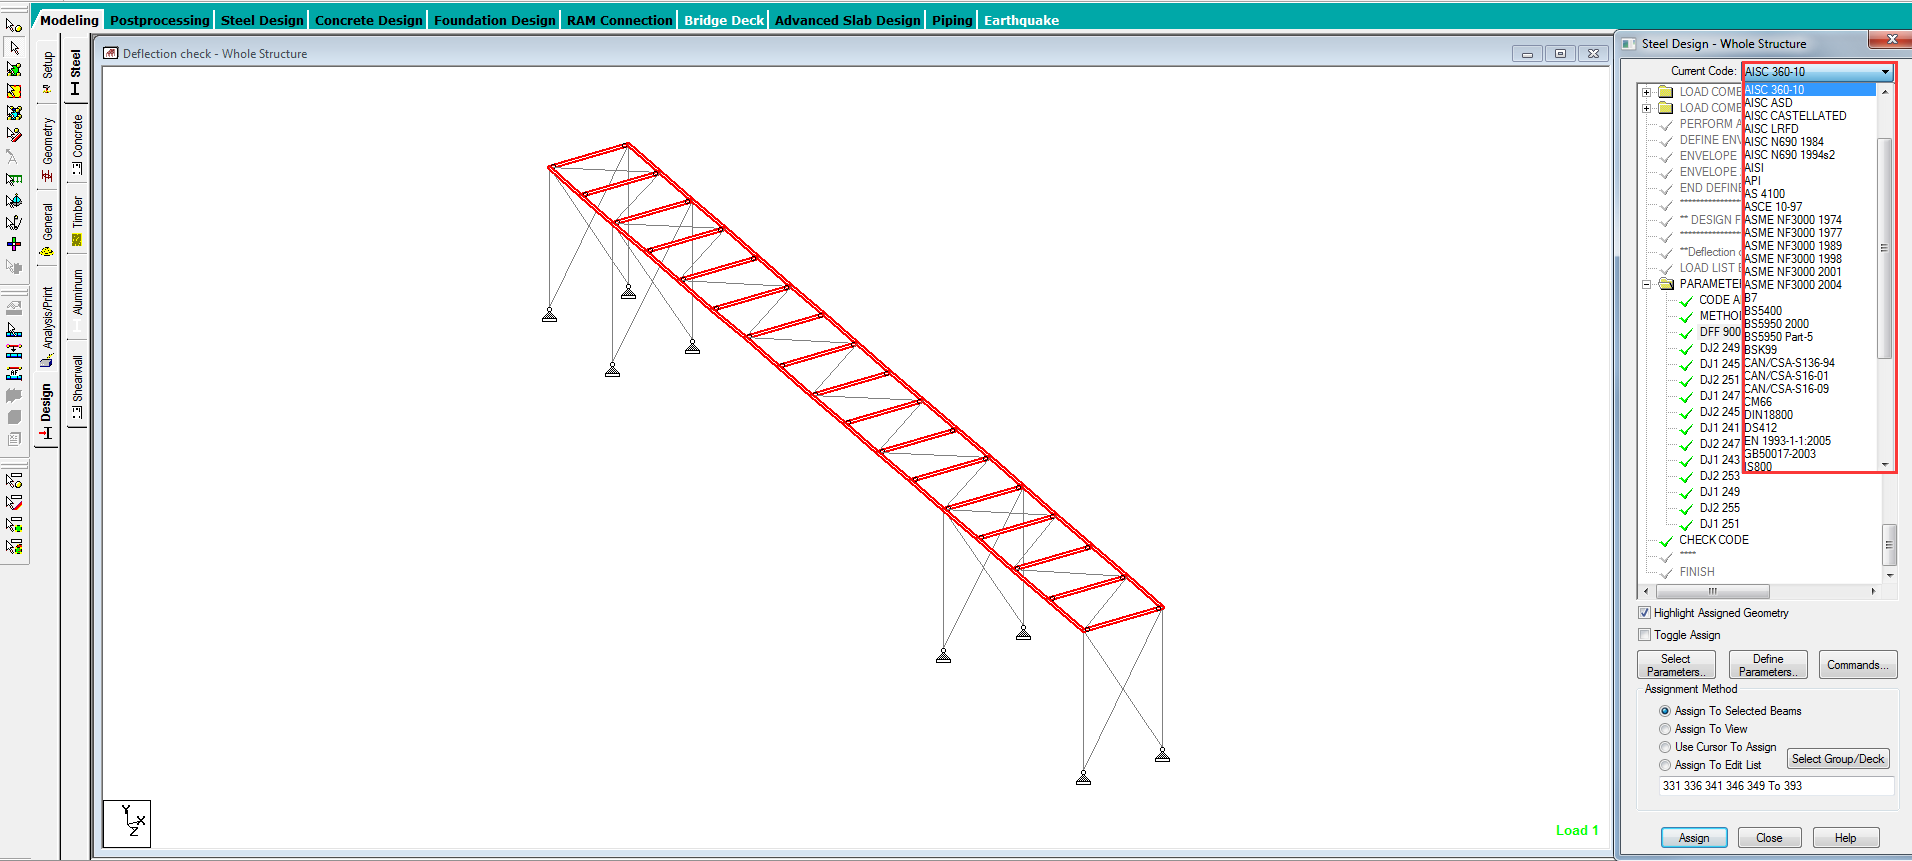Image resolution: width=1912 pixels, height=861 pixels.
Task: Select the CHECK CODE tree item
Action: click(1714, 540)
